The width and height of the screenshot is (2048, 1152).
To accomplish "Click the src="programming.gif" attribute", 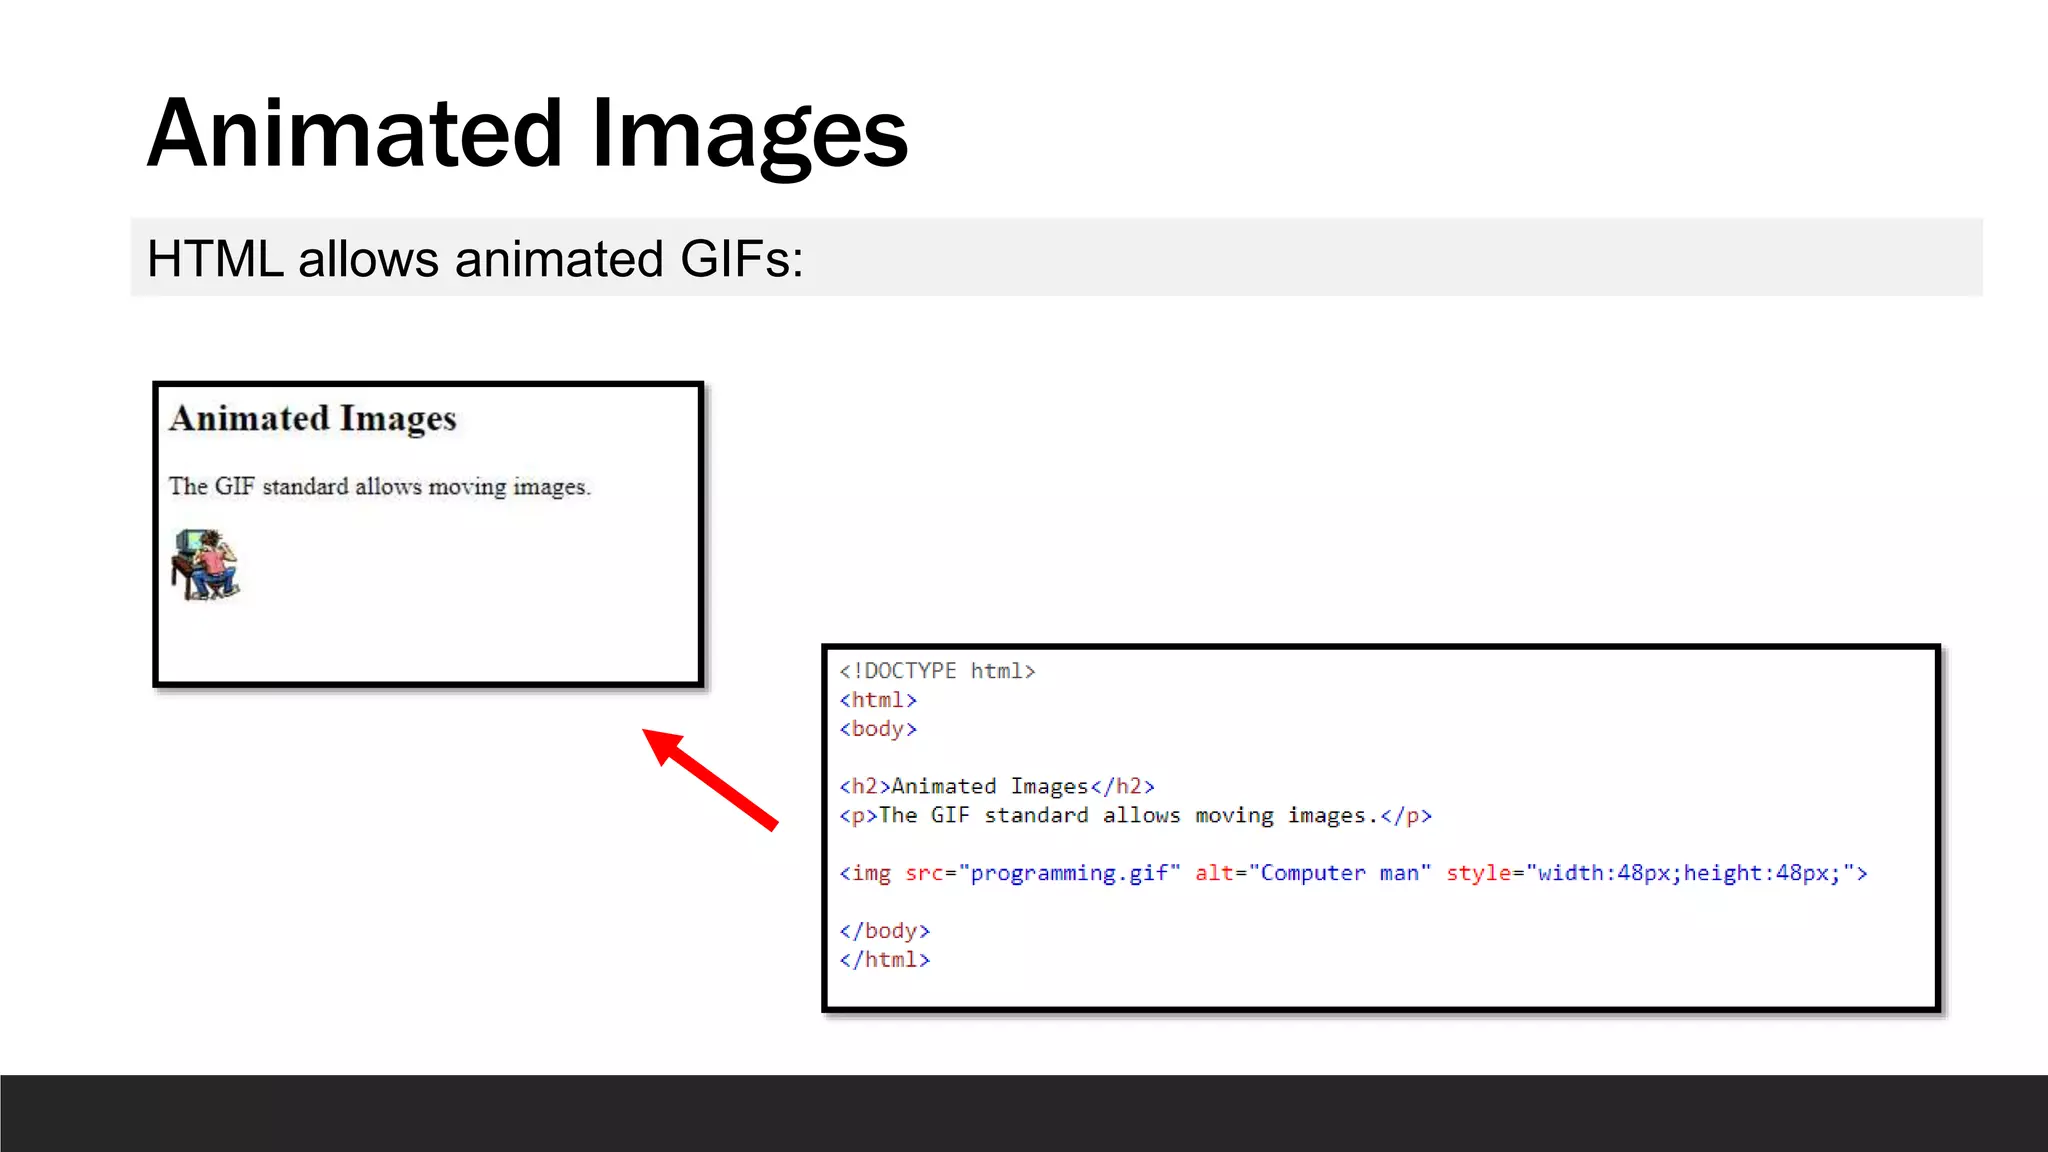I will (1042, 873).
